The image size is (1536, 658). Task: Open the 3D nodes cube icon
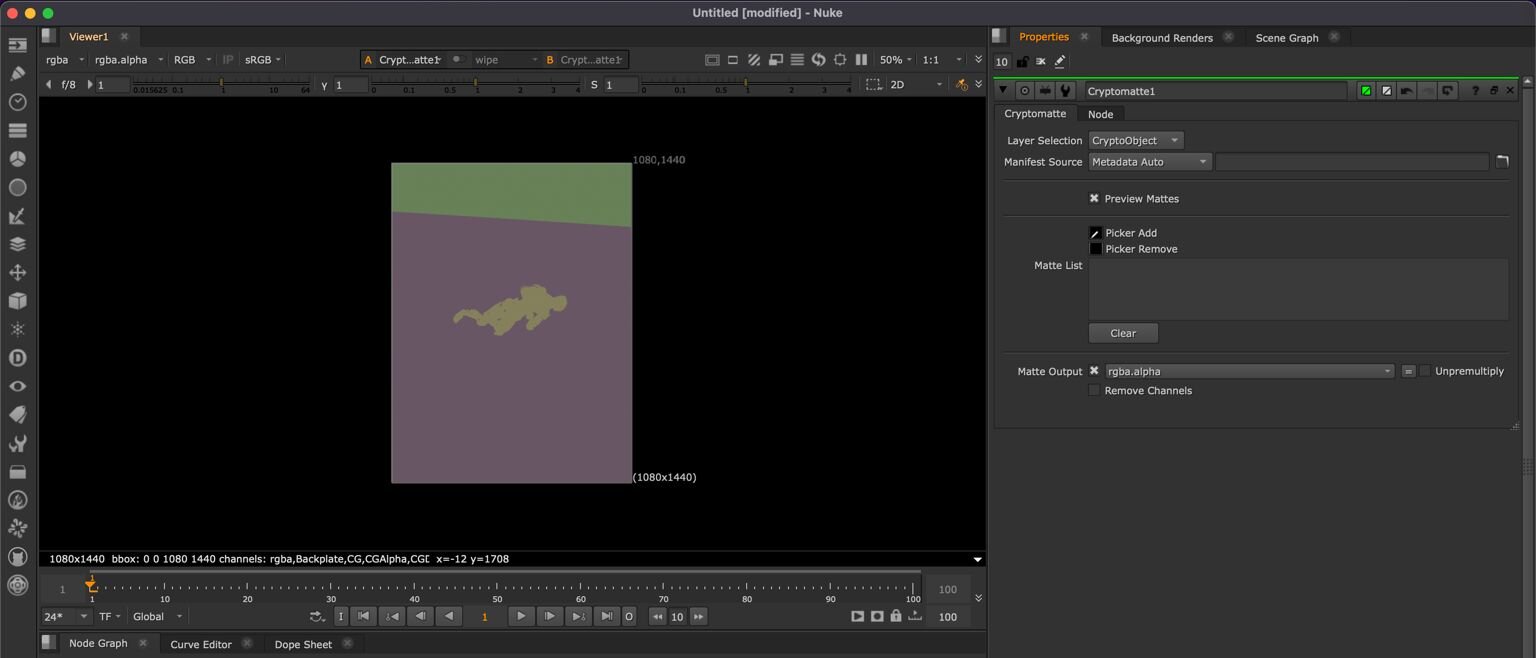tap(17, 301)
